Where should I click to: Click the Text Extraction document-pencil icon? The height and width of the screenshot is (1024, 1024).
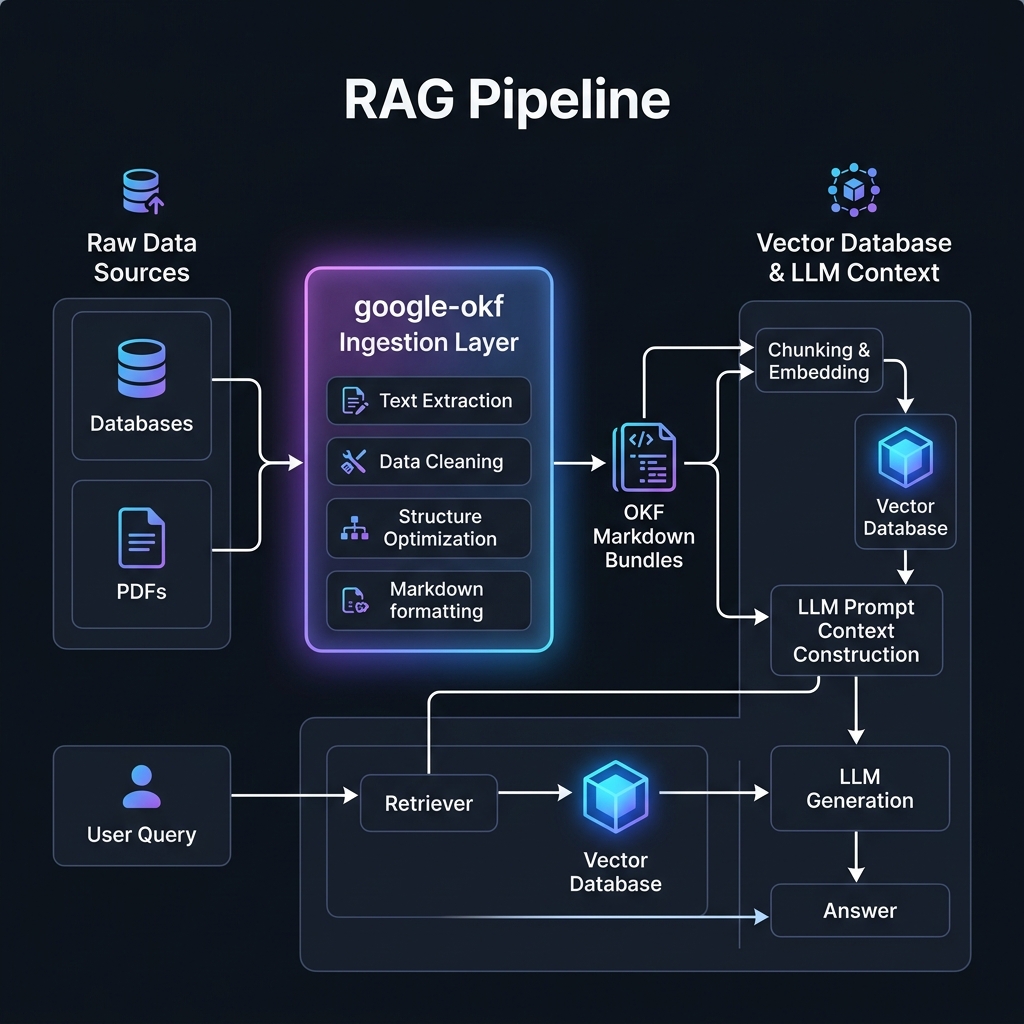(355, 400)
